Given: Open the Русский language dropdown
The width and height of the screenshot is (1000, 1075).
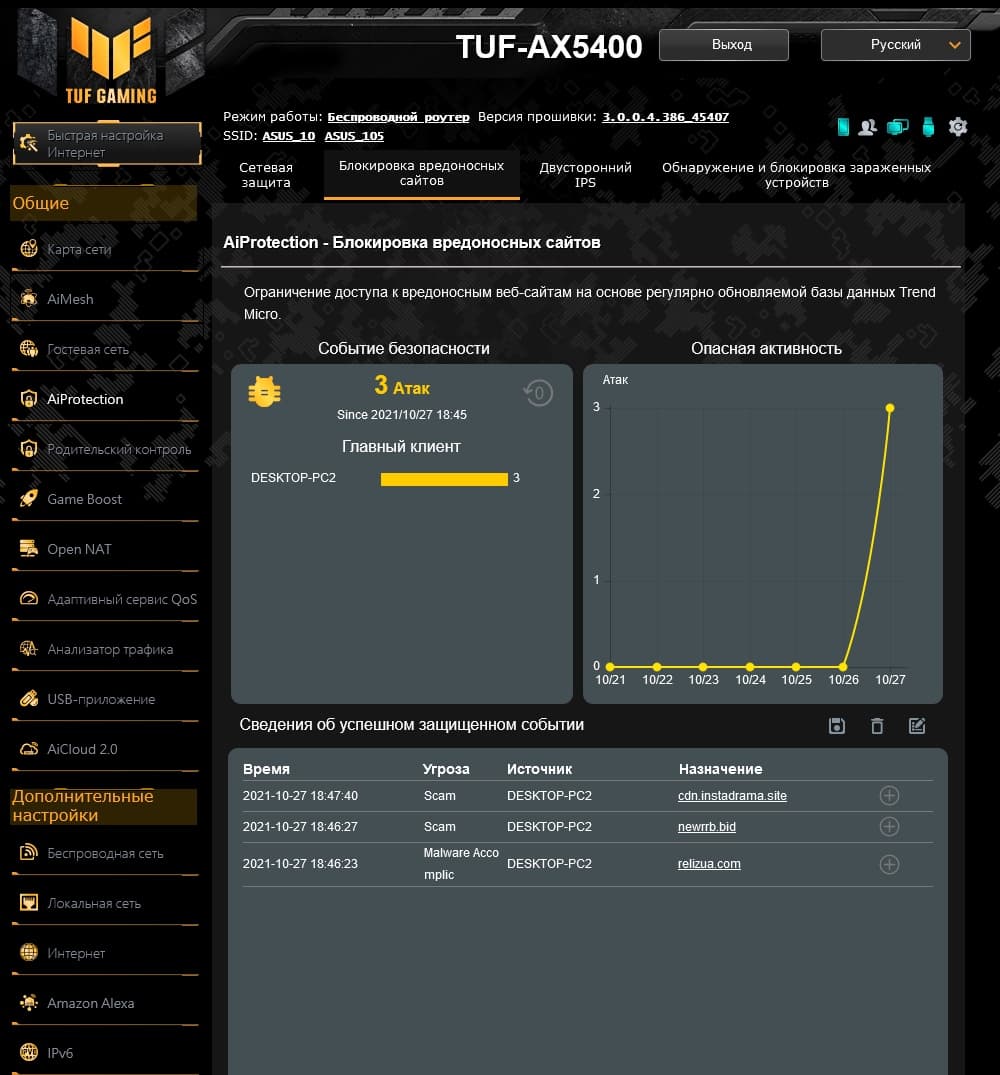Looking at the screenshot, I should pyautogui.click(x=896, y=45).
